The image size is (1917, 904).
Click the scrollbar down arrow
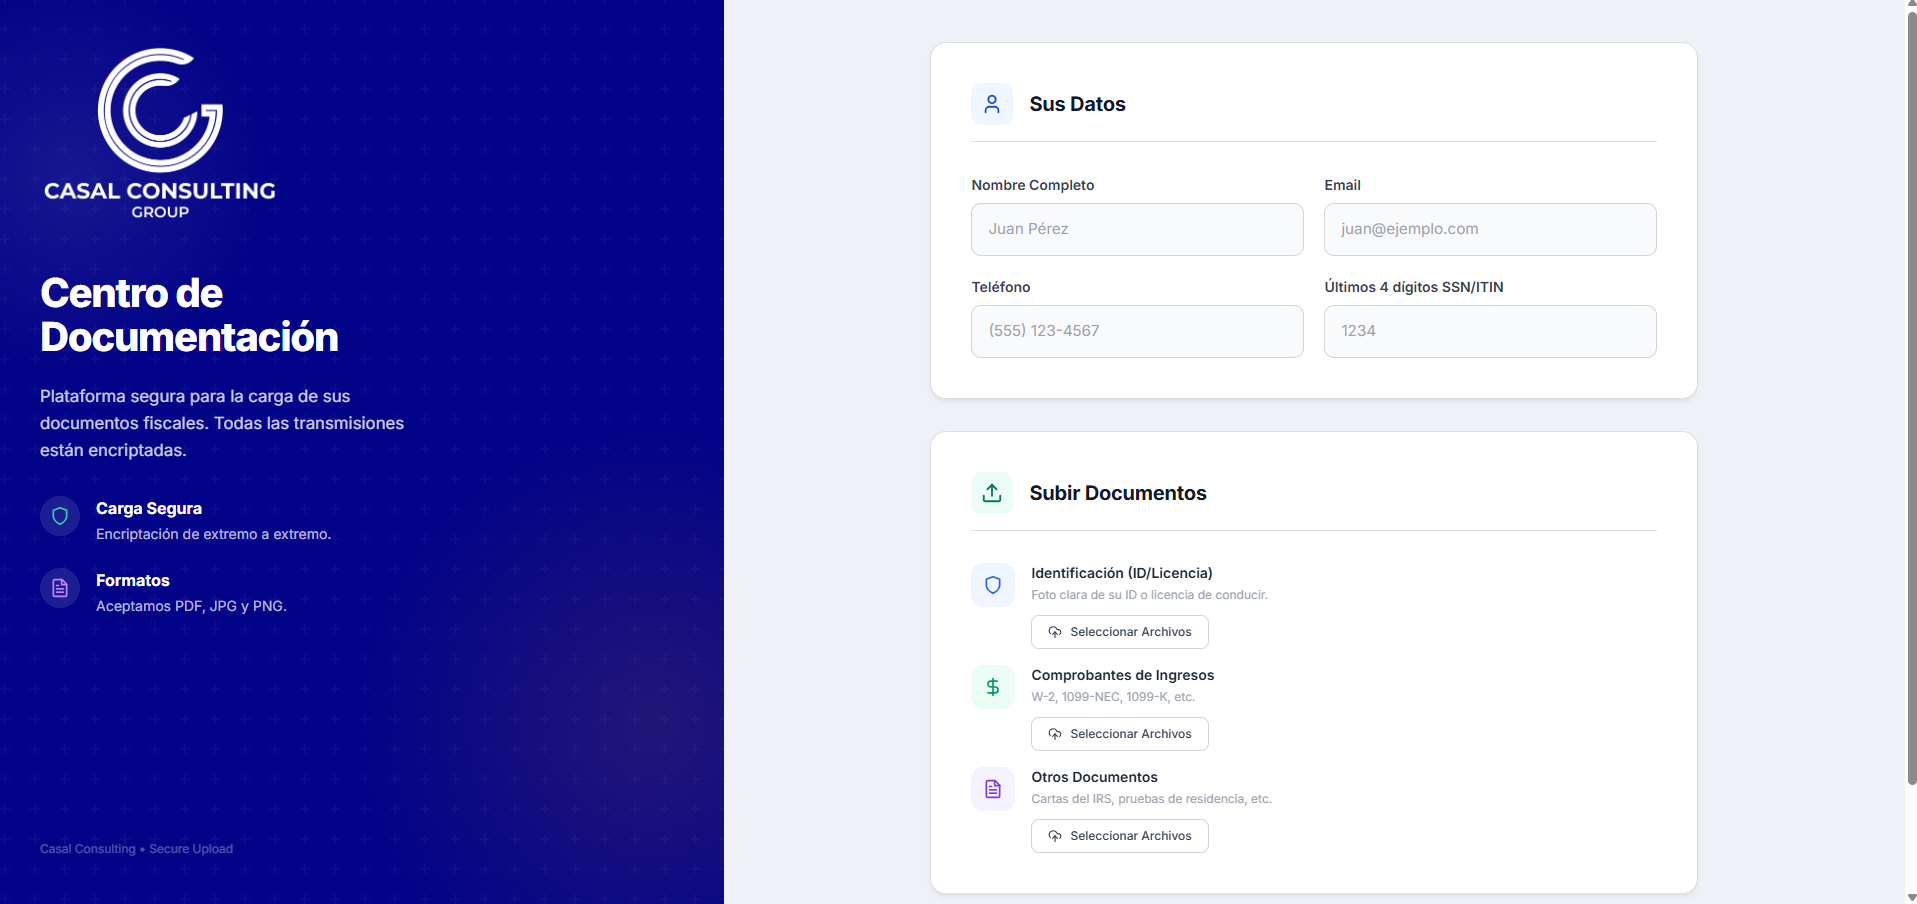coord(1911,897)
